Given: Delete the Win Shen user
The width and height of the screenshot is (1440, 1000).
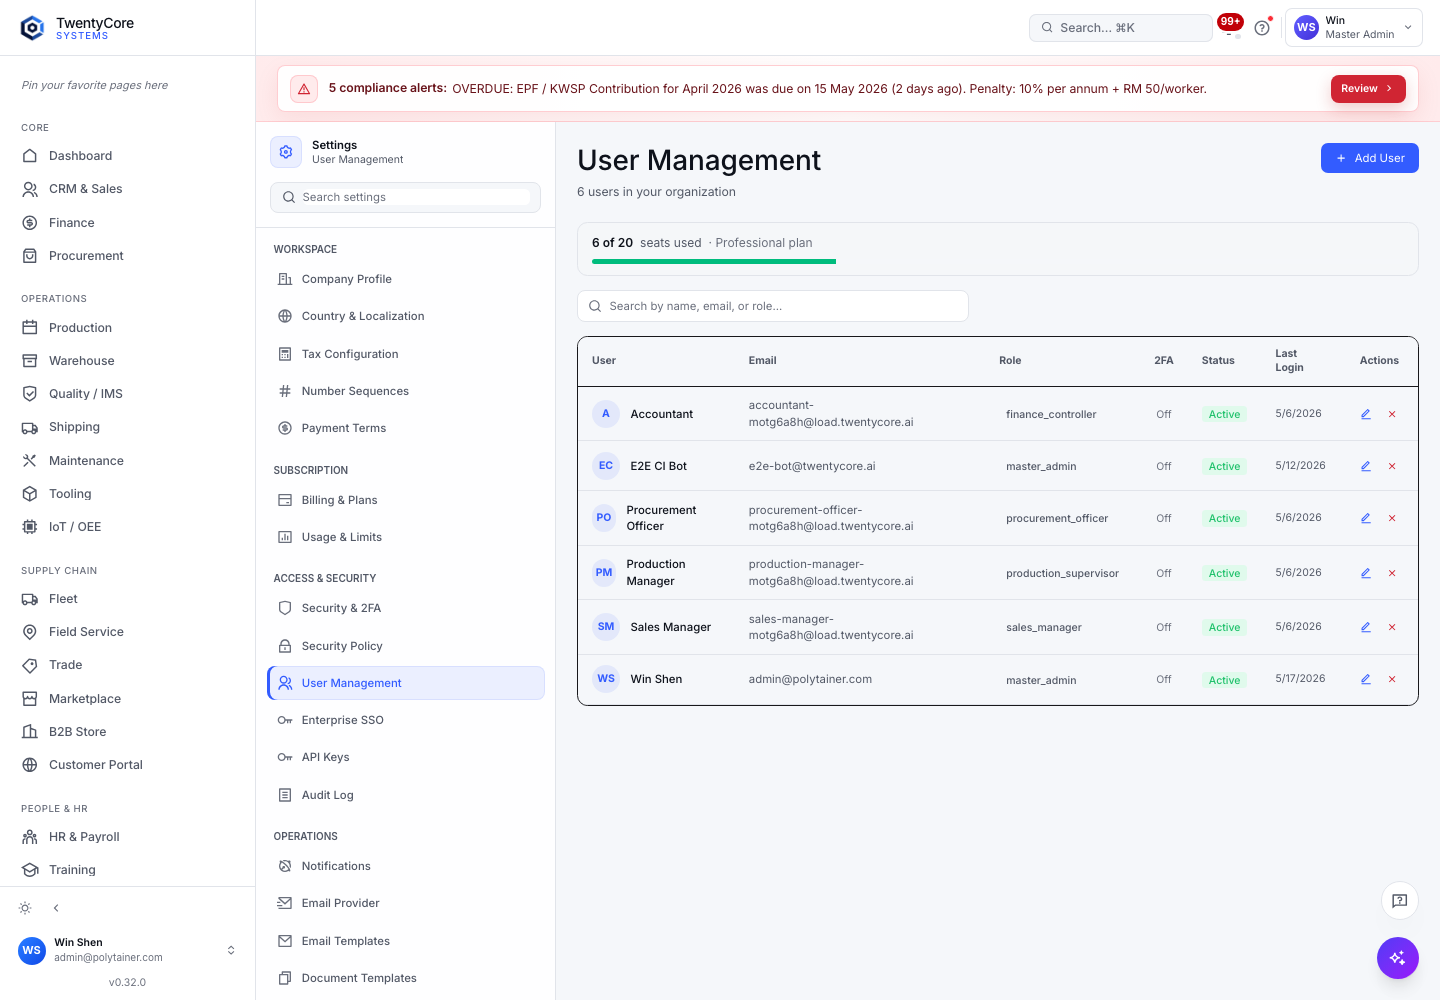Looking at the screenshot, I should pos(1392,679).
